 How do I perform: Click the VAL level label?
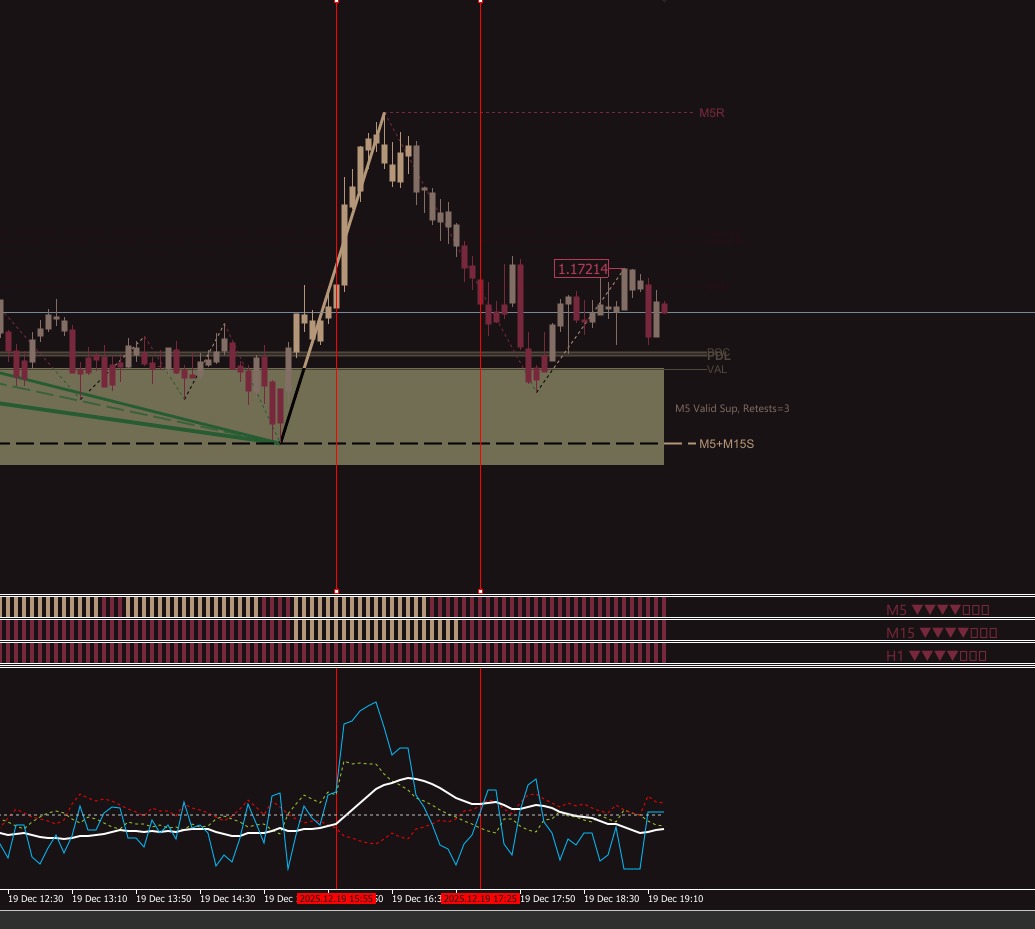click(717, 369)
